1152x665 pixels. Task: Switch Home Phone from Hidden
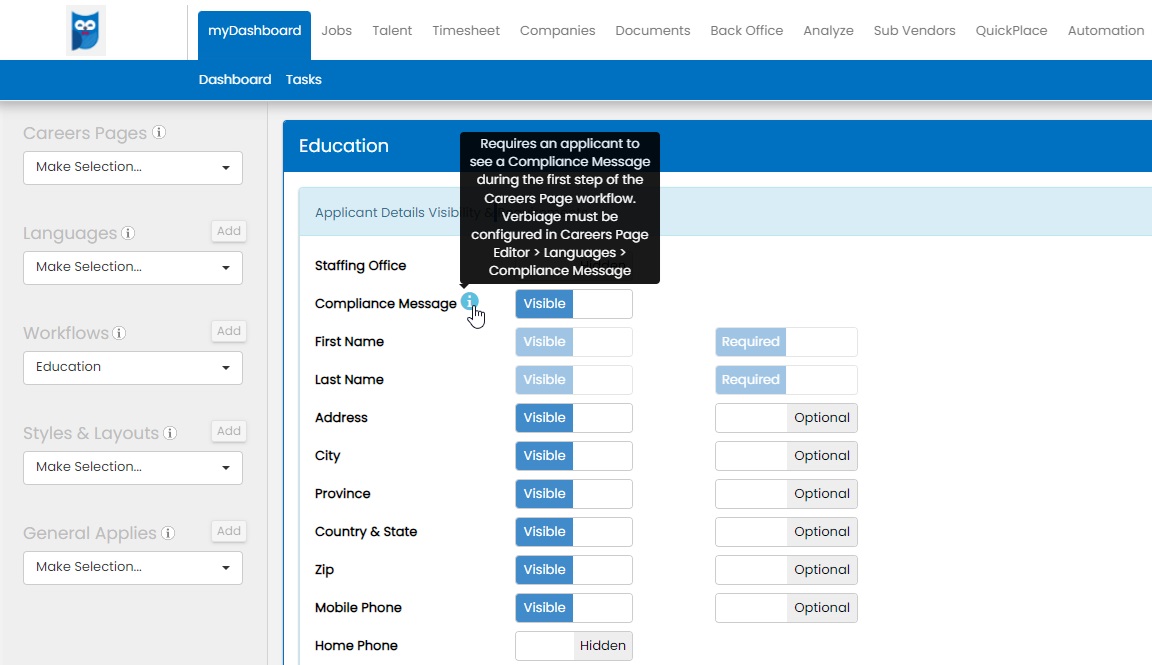(573, 646)
